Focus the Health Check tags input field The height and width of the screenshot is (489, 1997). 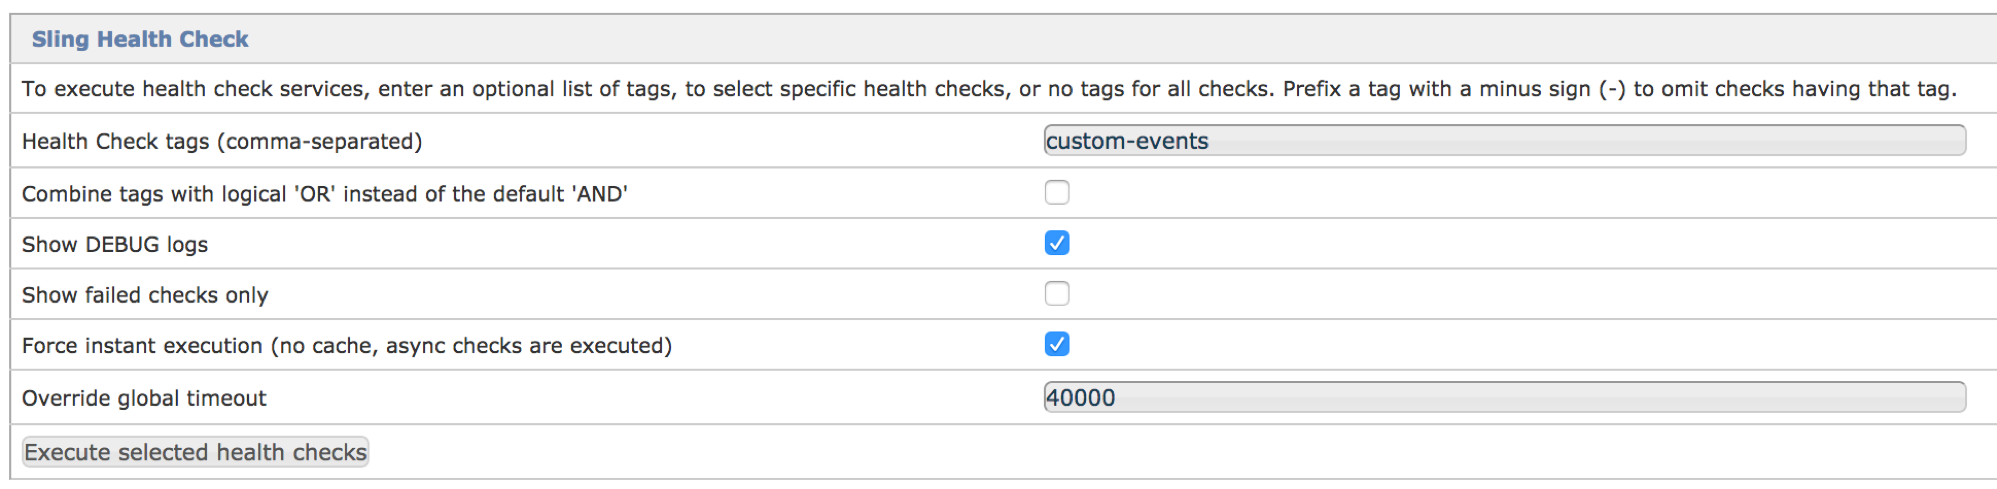pos(1505,141)
